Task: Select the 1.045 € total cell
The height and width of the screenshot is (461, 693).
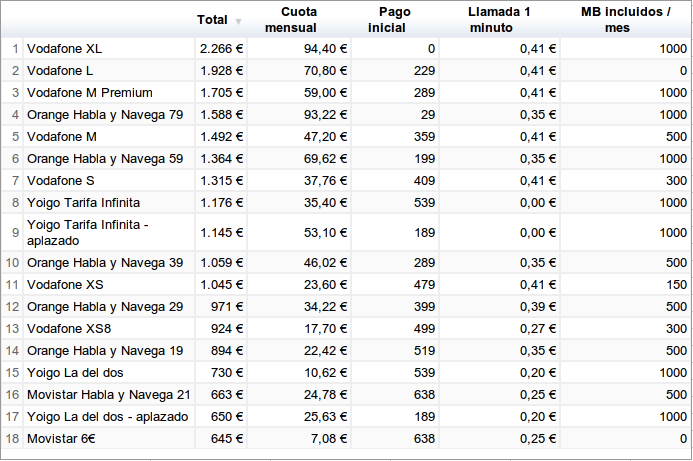Action: [221, 285]
